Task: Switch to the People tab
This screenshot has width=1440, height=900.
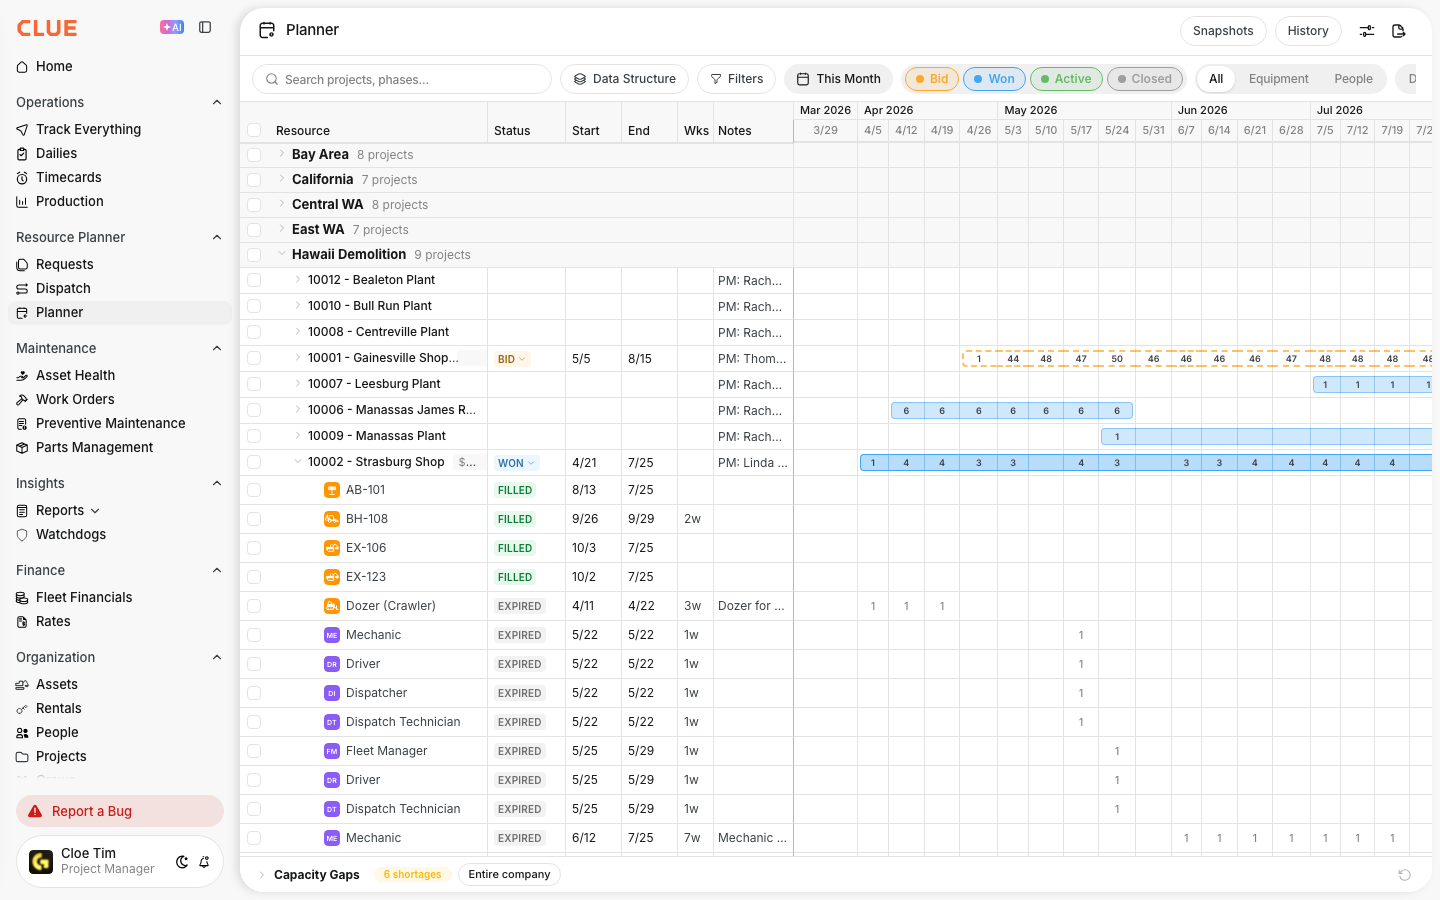Action: click(1353, 79)
